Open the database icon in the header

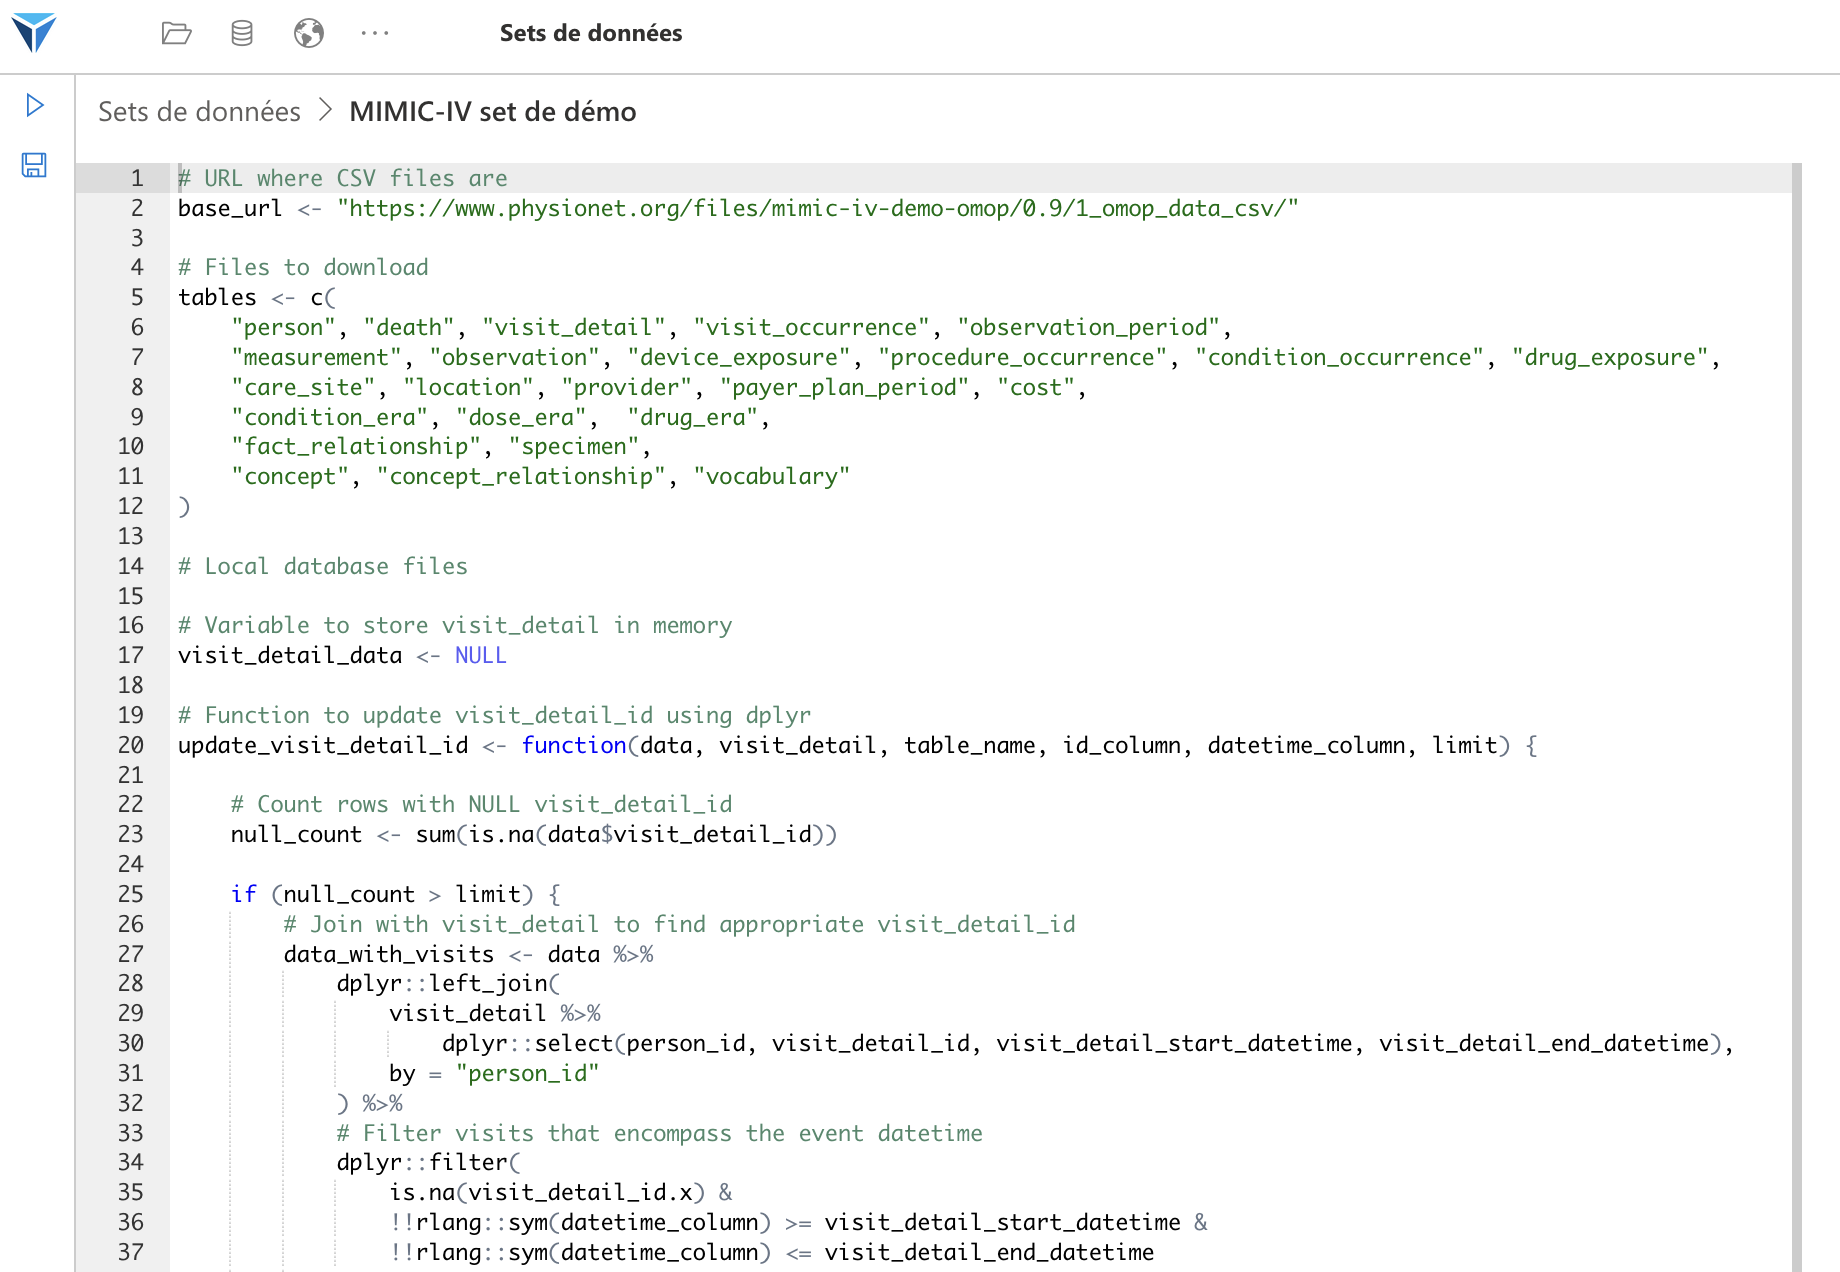pyautogui.click(x=242, y=33)
